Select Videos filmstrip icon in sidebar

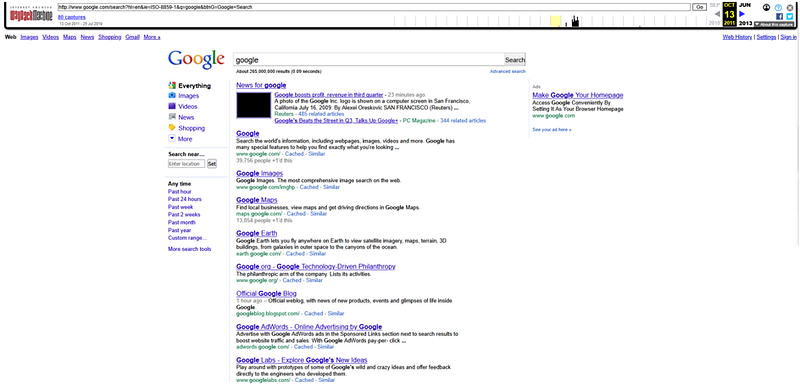click(x=172, y=106)
